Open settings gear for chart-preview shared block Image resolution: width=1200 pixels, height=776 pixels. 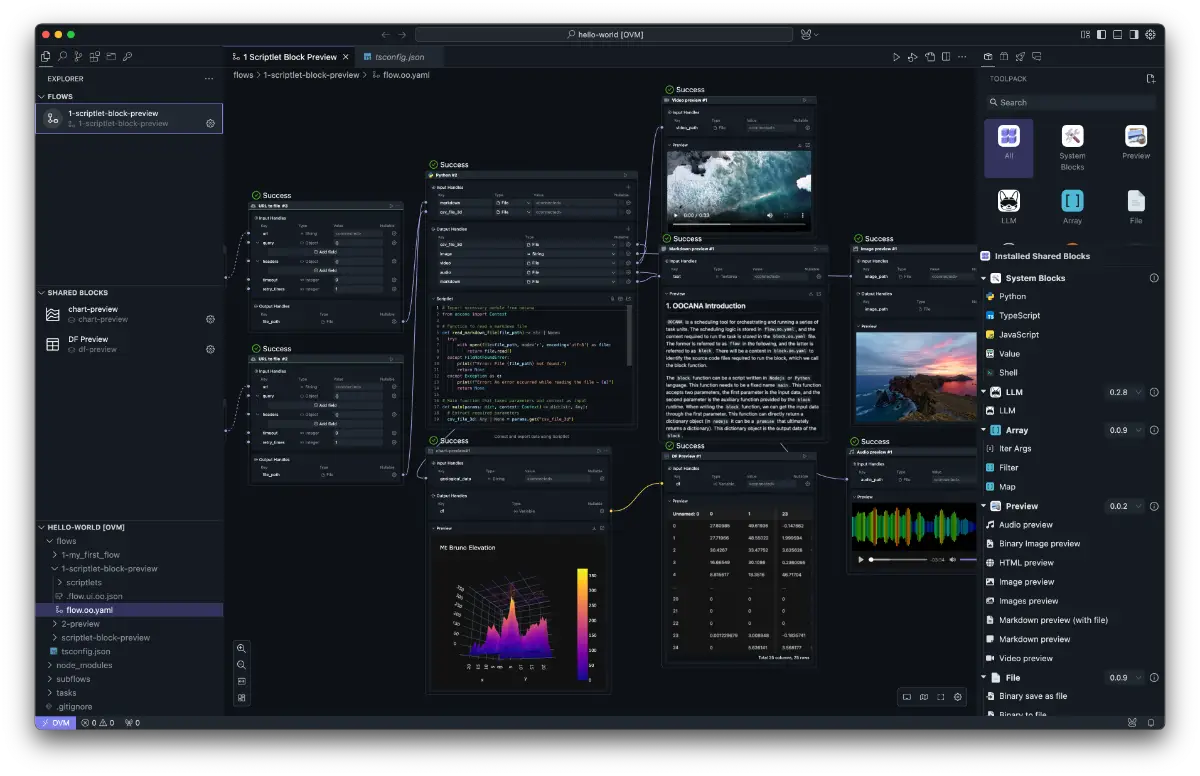pyautogui.click(x=210, y=319)
